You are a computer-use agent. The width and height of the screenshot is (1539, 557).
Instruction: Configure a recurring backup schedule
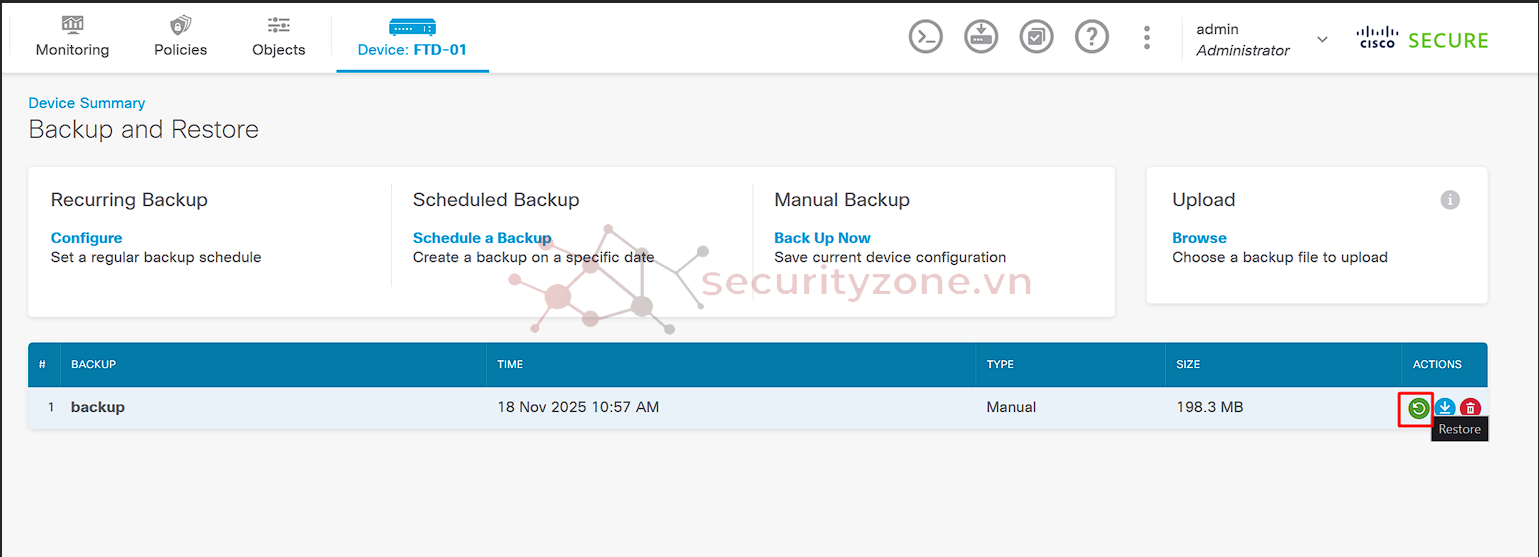(x=87, y=238)
